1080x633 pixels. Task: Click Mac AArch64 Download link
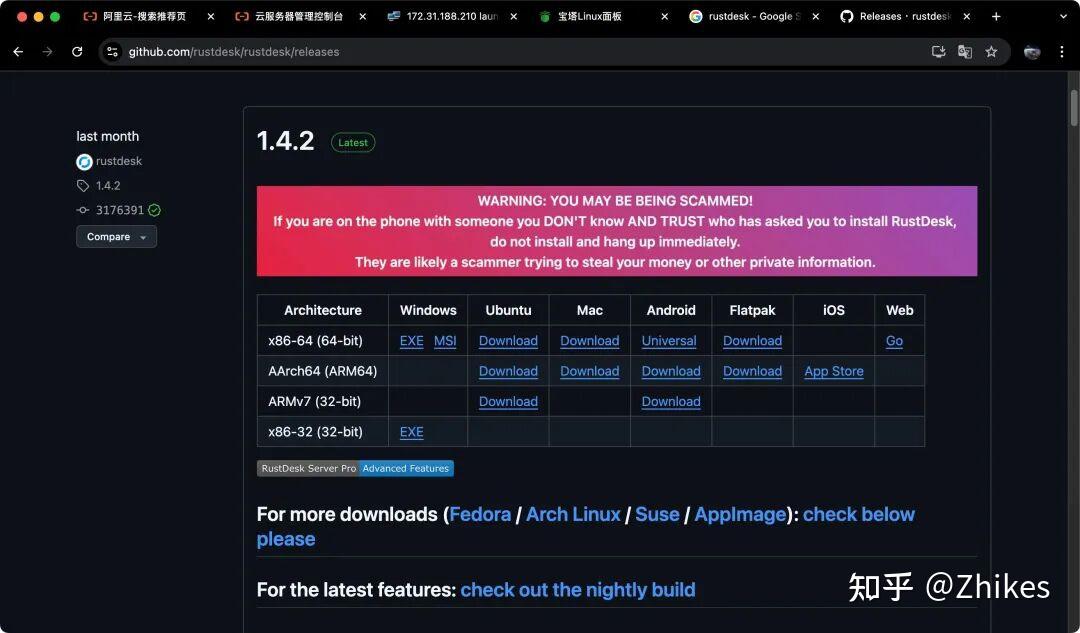[590, 371]
